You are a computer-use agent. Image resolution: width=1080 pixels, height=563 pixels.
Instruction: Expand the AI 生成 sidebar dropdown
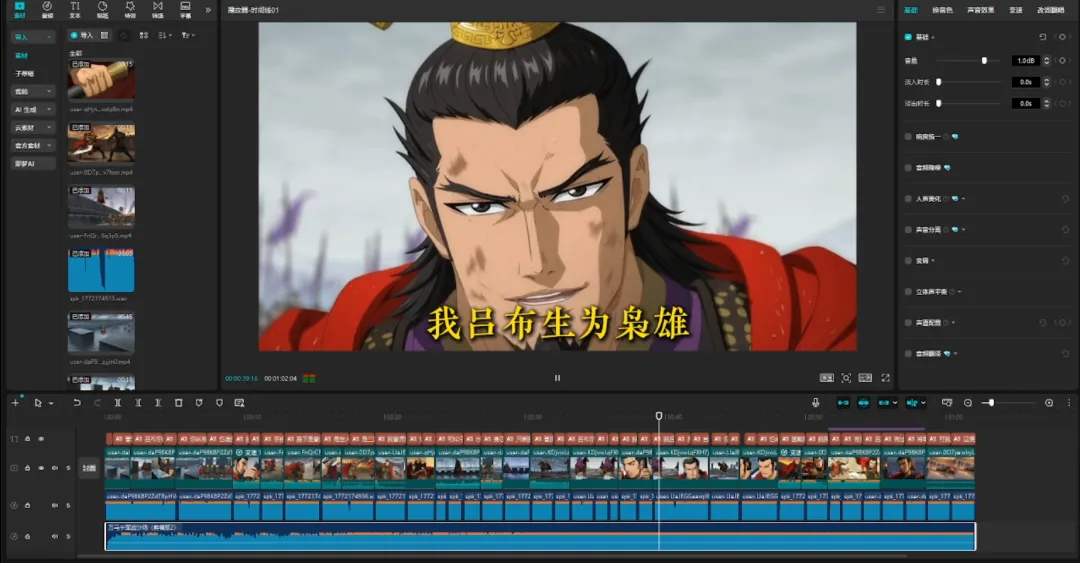pyautogui.click(x=49, y=110)
